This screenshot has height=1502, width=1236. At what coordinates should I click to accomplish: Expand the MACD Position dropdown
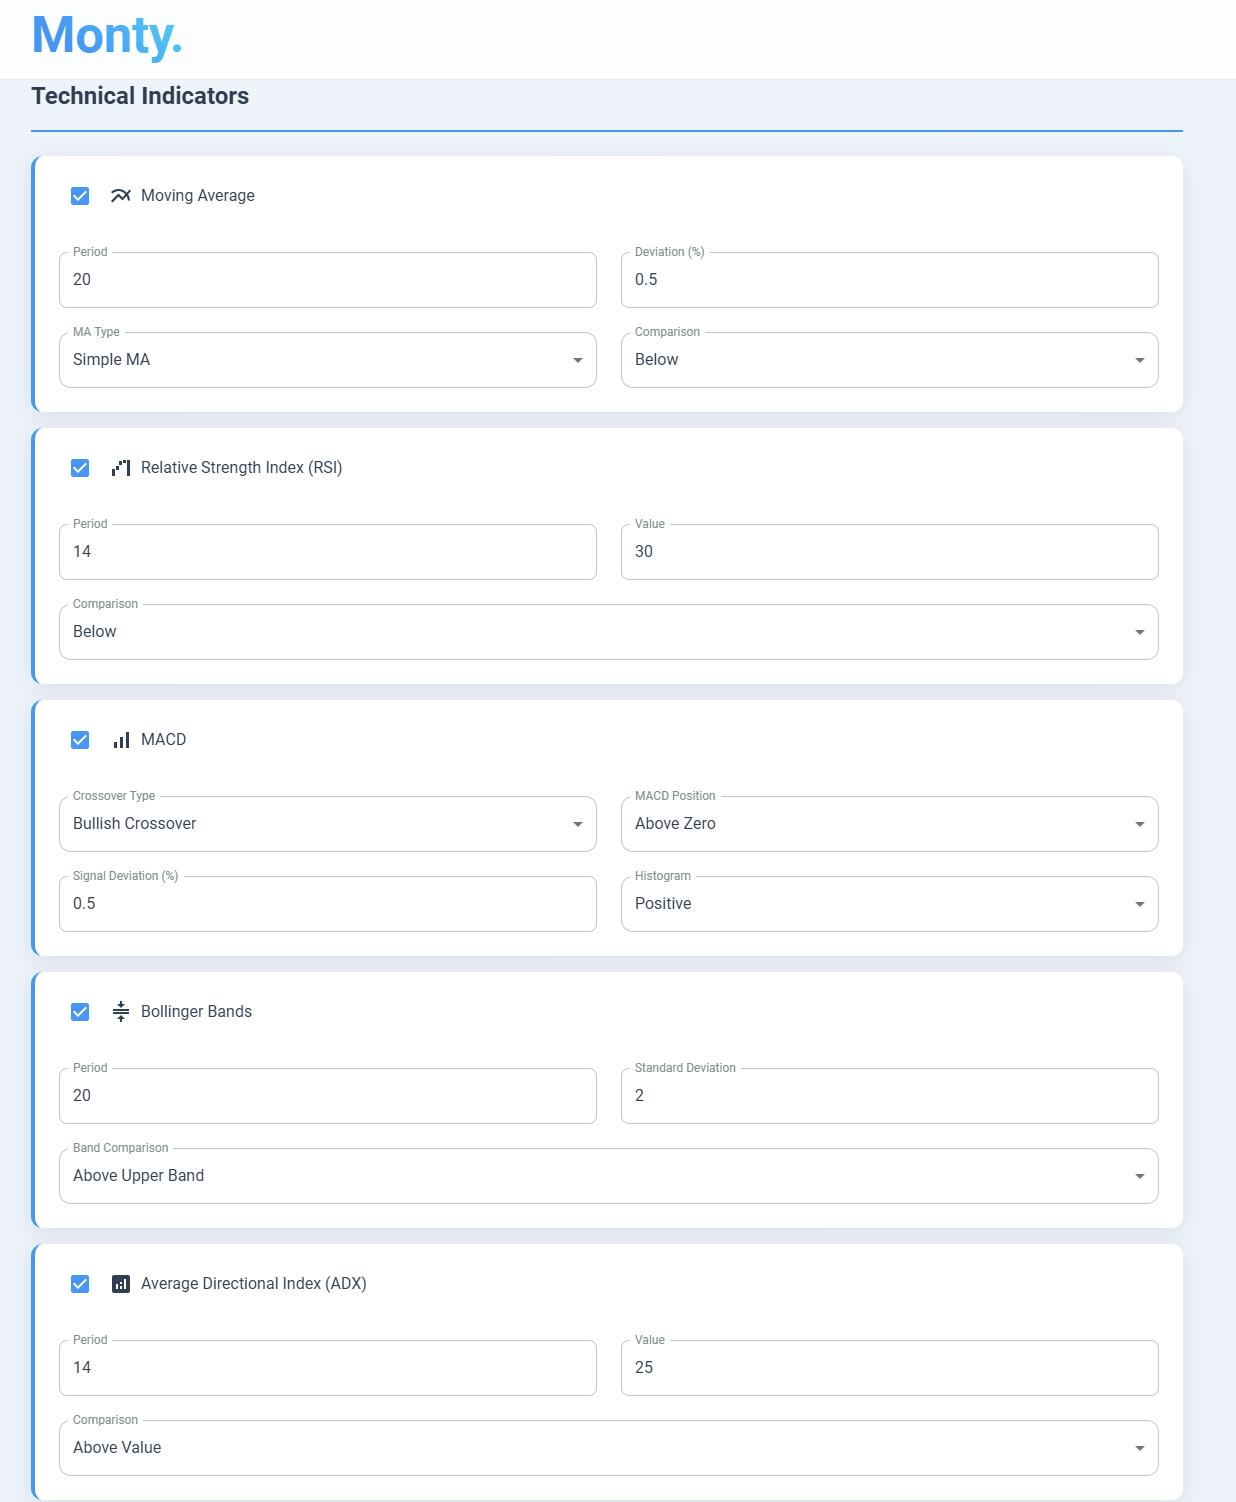click(890, 824)
